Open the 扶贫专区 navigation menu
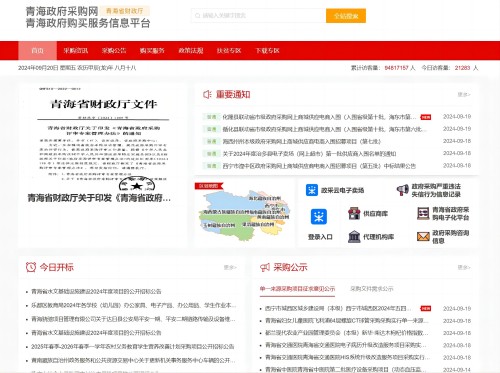 tap(229, 51)
